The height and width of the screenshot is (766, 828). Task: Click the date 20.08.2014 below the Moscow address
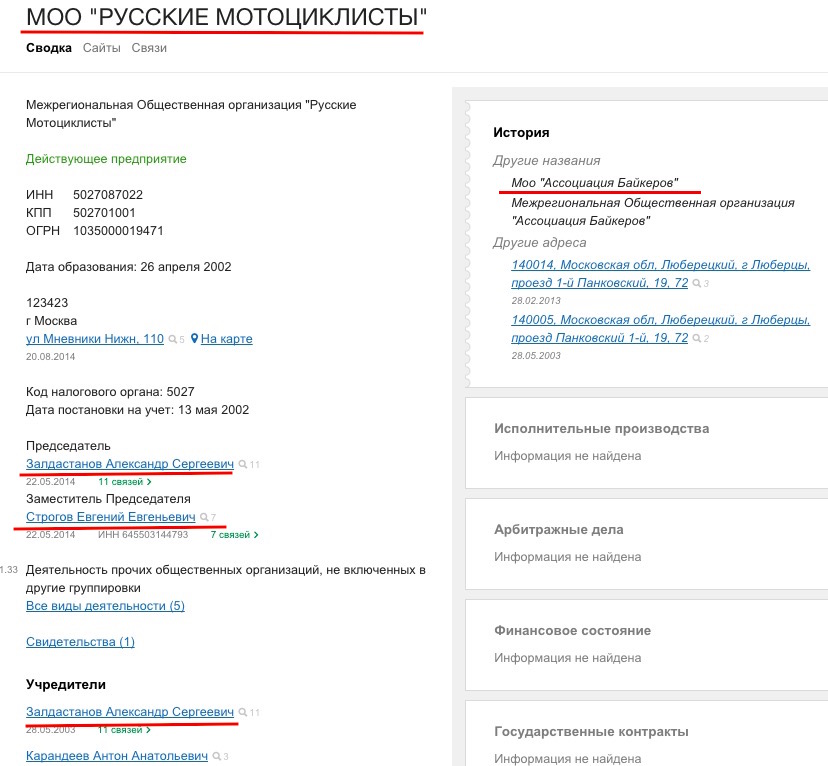click(x=51, y=356)
